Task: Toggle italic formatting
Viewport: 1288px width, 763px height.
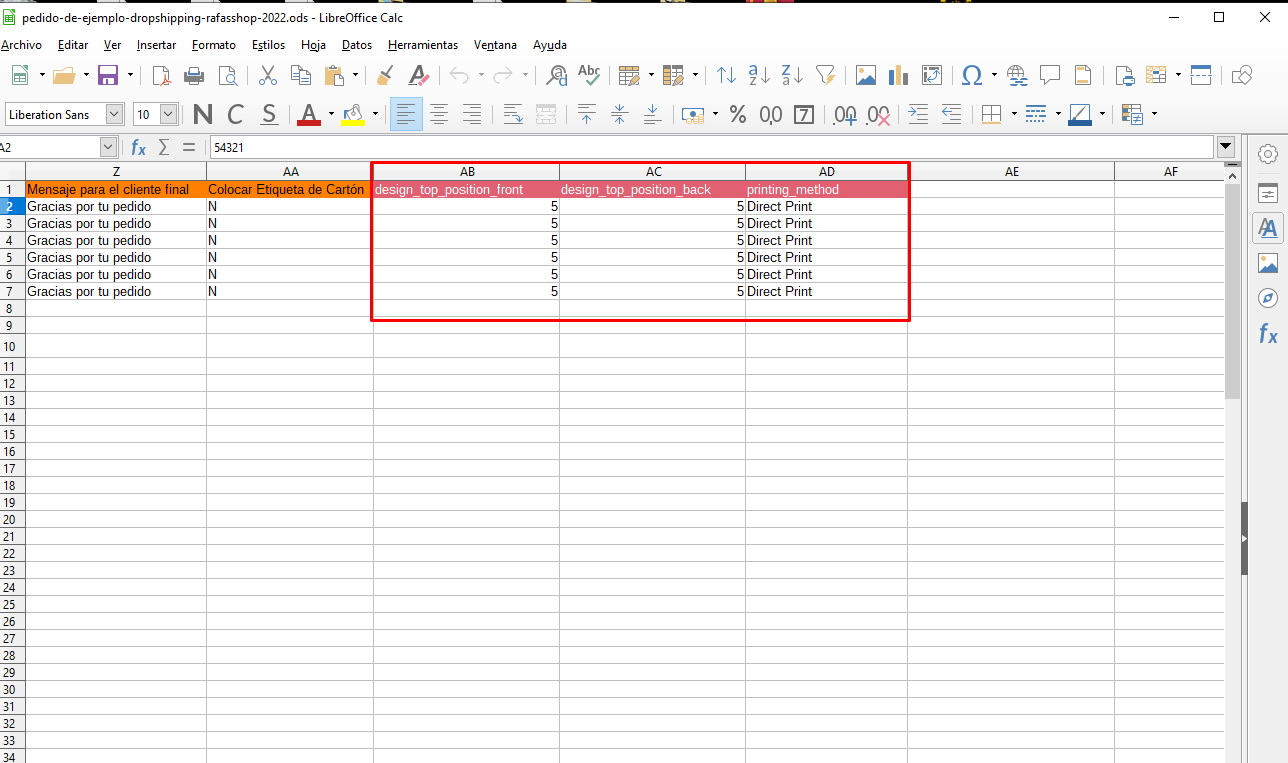Action: click(235, 114)
